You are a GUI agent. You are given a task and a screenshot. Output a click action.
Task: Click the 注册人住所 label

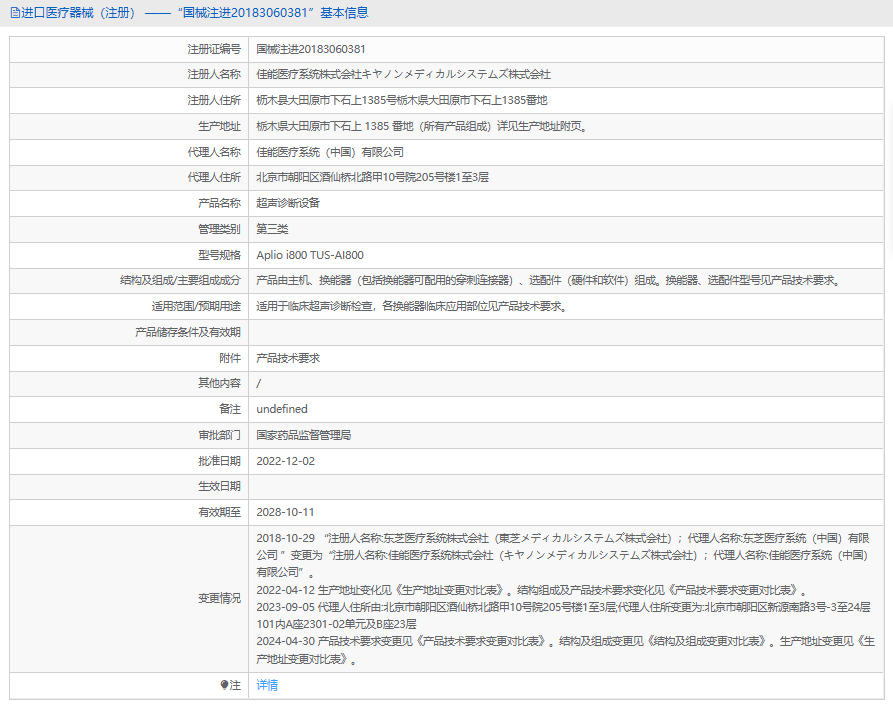(x=214, y=100)
